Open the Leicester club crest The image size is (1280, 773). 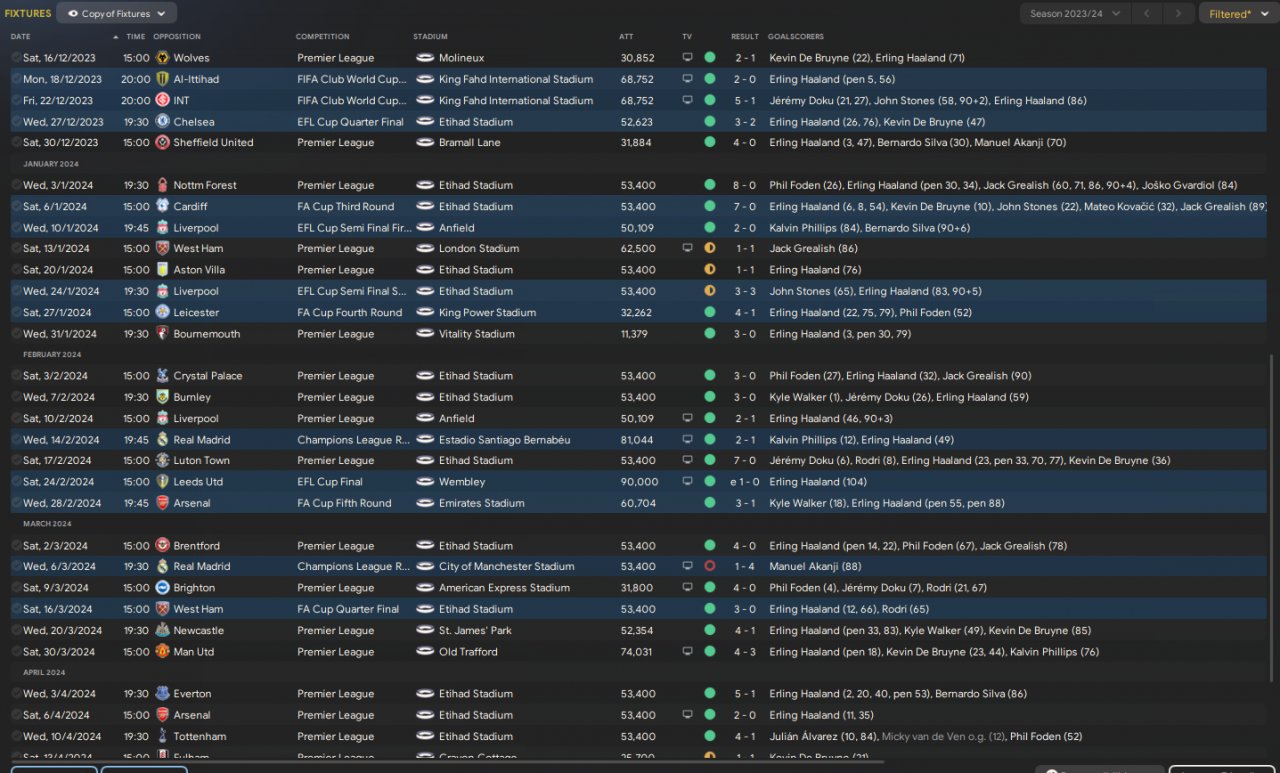pos(162,312)
